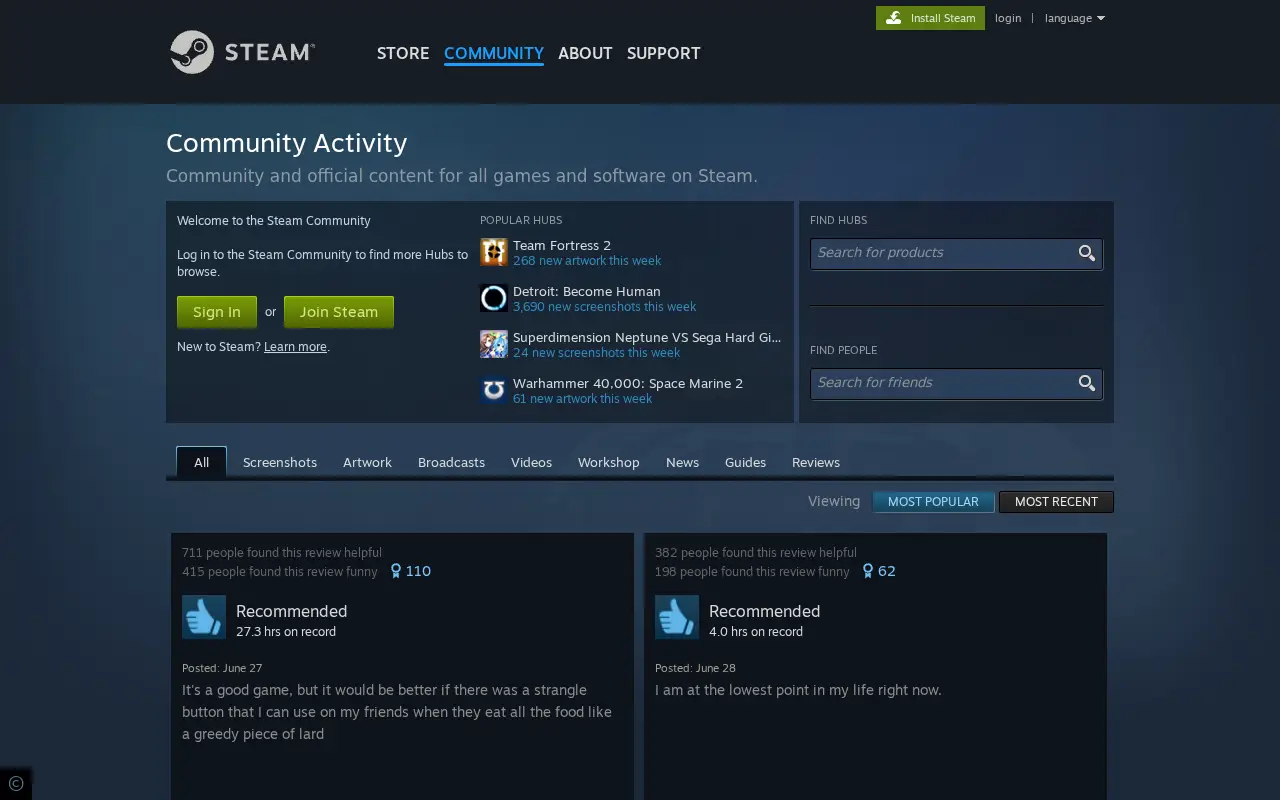Open Superdimension Neptune hub icon
Viewport: 1280px width, 800px height.
pos(494,344)
